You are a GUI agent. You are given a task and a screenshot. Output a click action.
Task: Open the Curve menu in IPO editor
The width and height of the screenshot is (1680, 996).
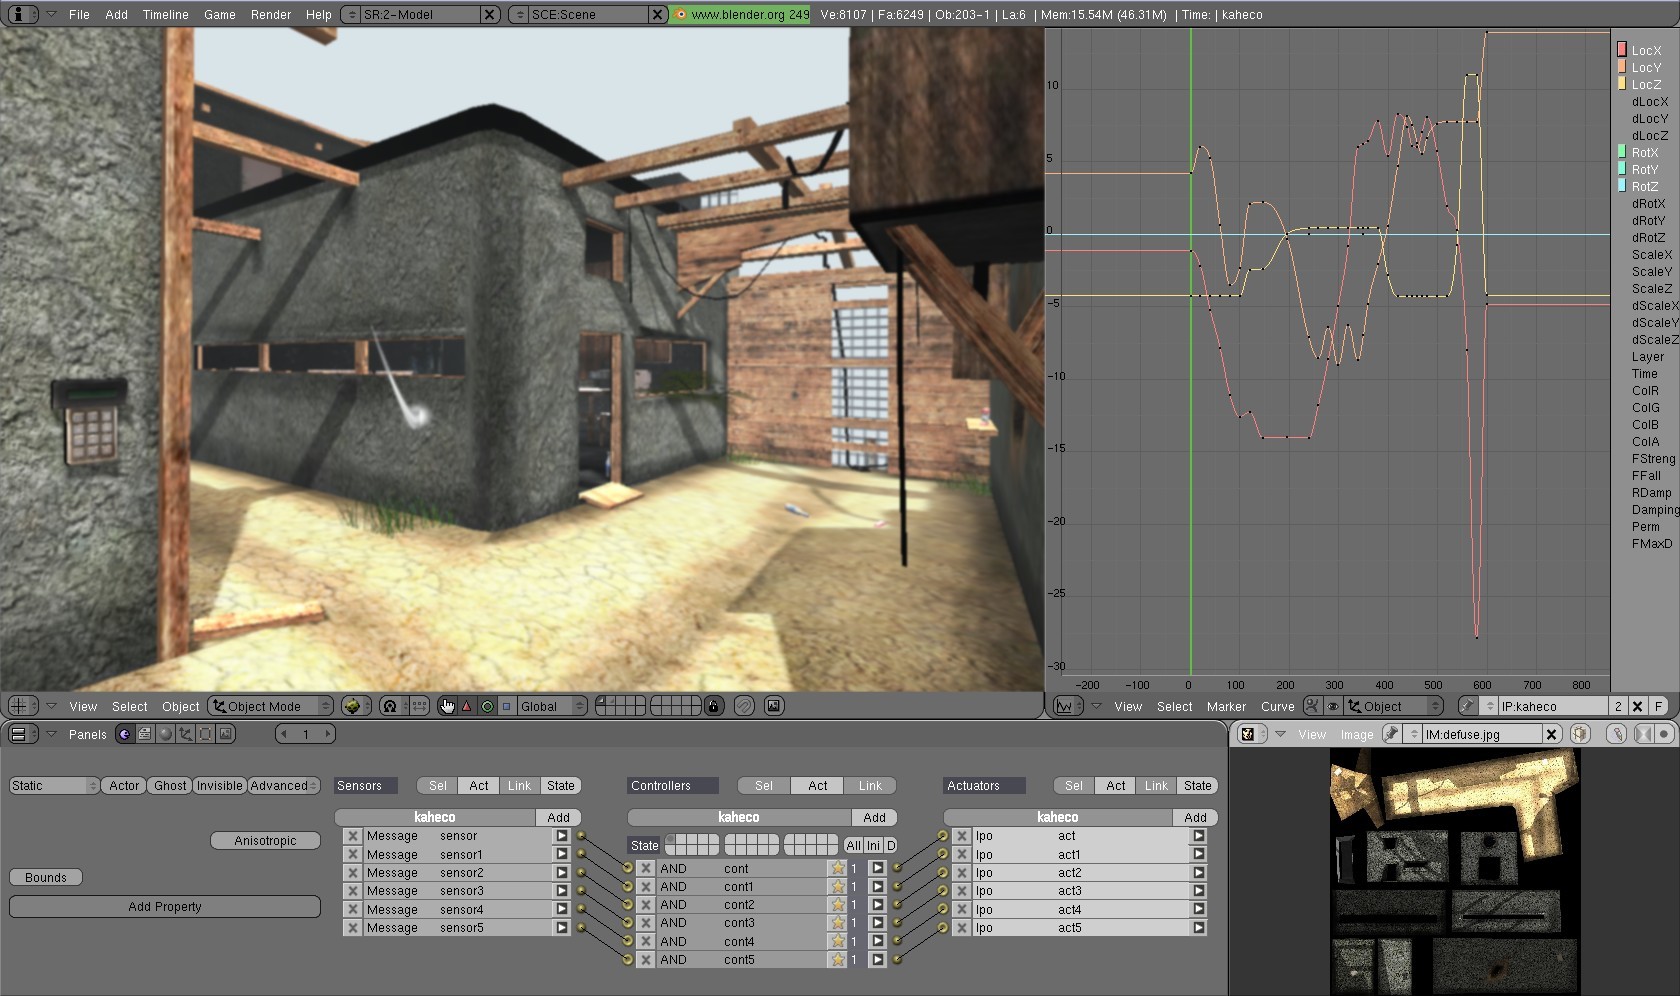pos(1277,706)
